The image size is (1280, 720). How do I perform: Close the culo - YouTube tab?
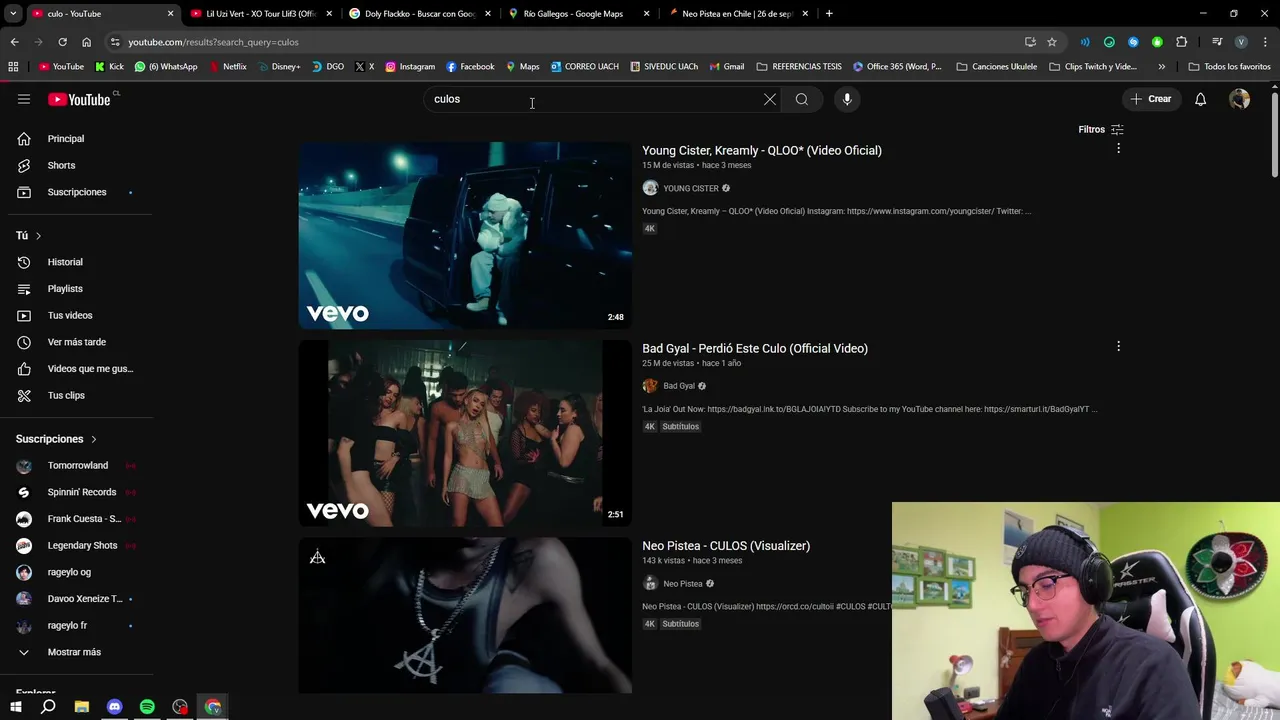coord(170,14)
